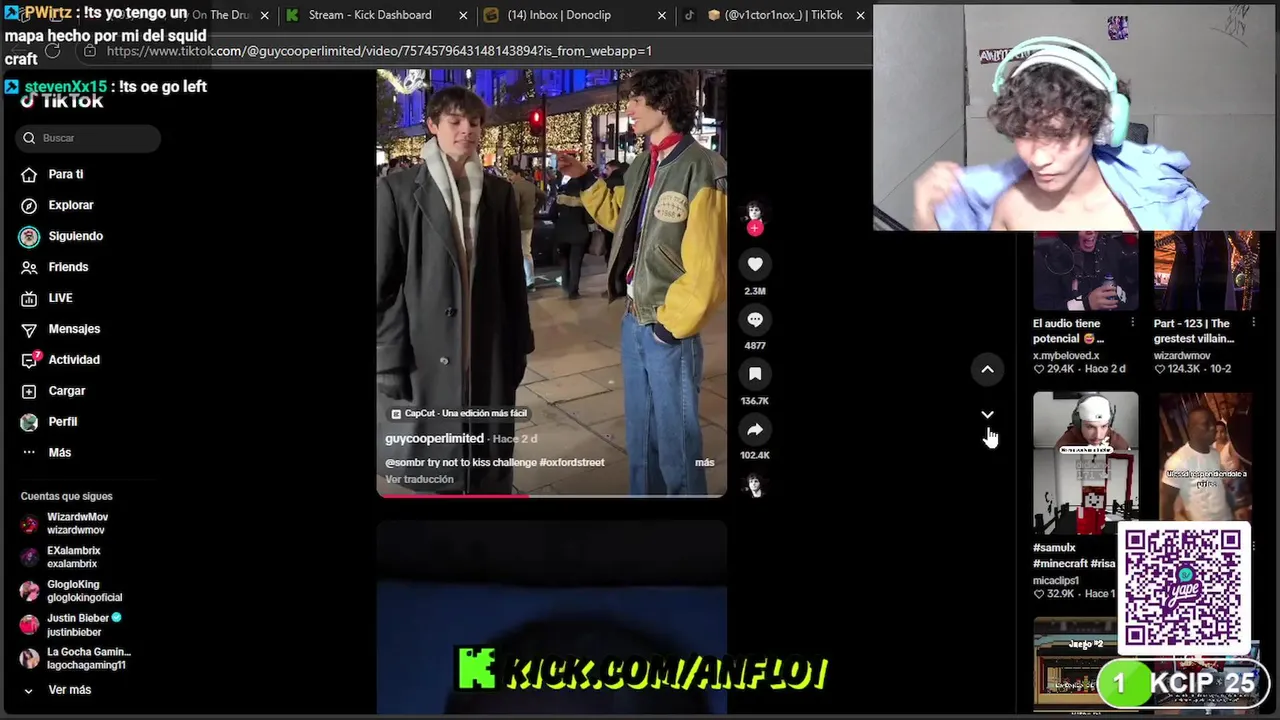Open the wizardwmov author under Part - 123
The width and height of the screenshot is (1280, 720).
[1182, 355]
